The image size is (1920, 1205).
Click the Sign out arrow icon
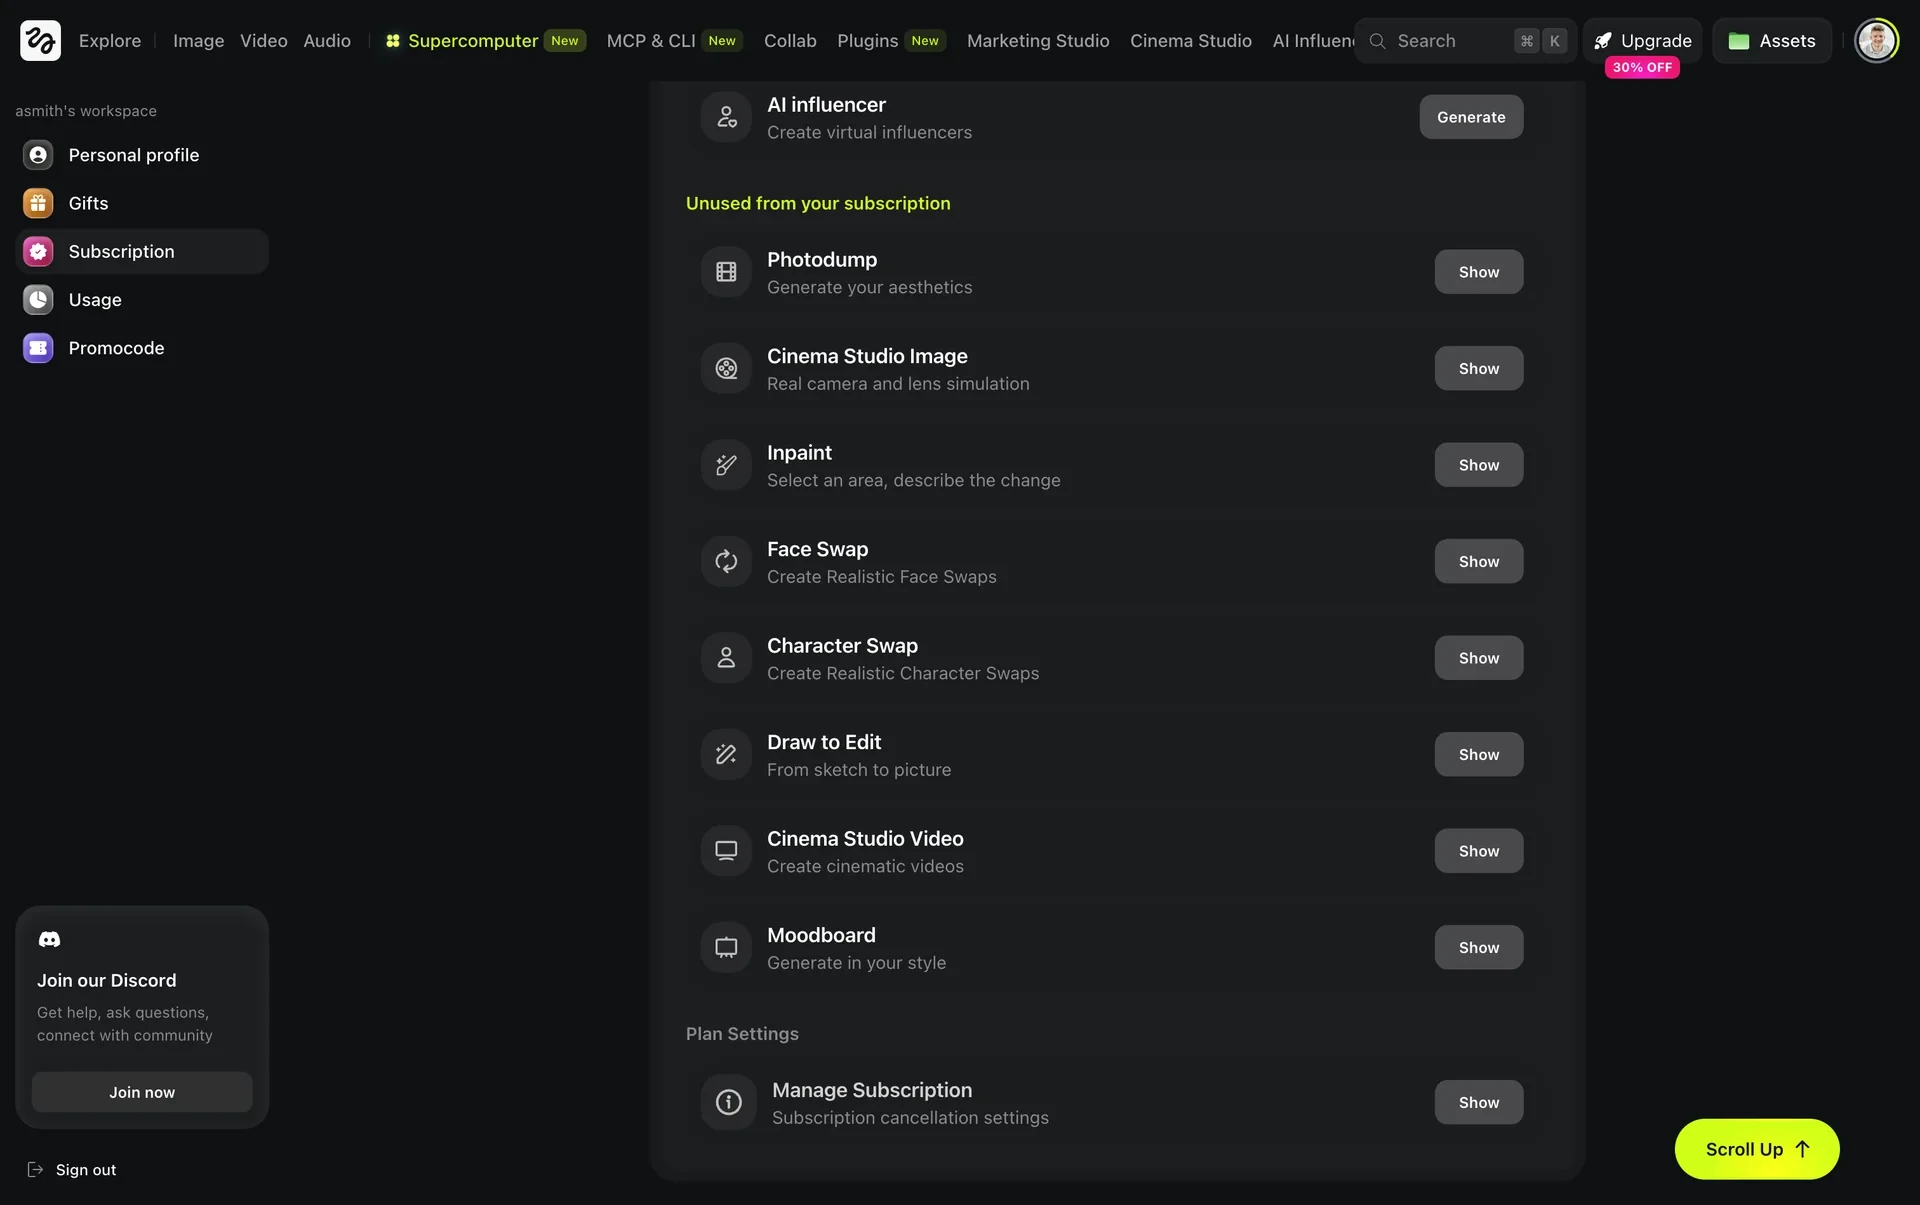point(35,1169)
